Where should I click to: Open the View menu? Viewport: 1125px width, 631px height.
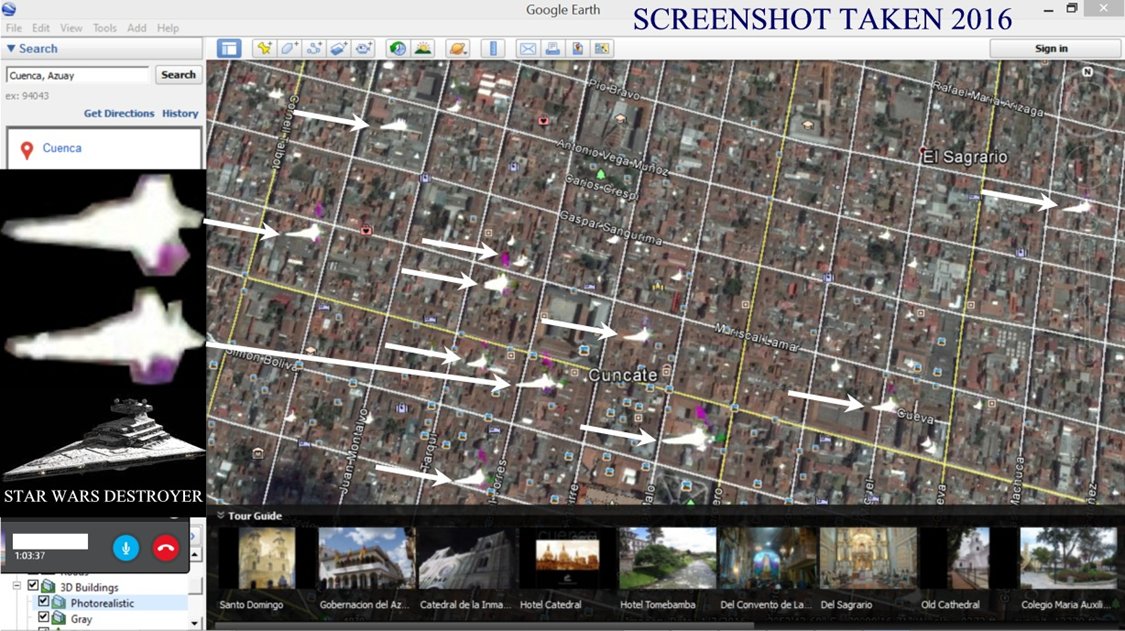pos(71,28)
